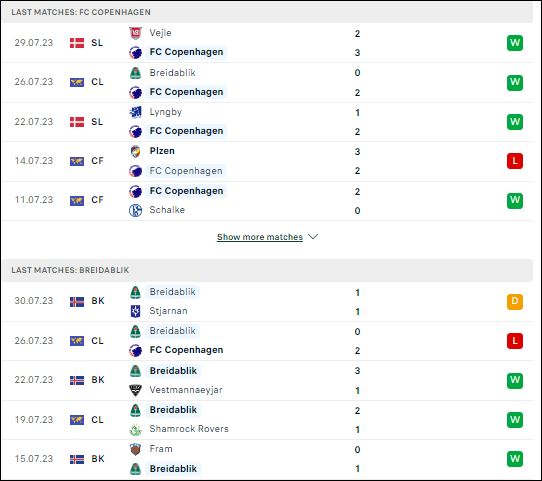This screenshot has width=542, height=481.
Task: Click the Last Matches: Breidablik section header
Action: (x=267, y=270)
